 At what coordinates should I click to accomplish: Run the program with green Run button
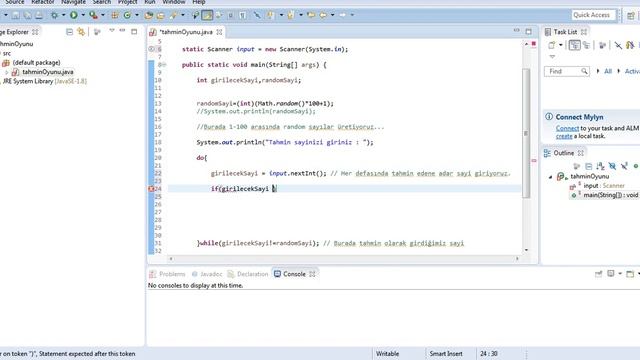[73, 15]
